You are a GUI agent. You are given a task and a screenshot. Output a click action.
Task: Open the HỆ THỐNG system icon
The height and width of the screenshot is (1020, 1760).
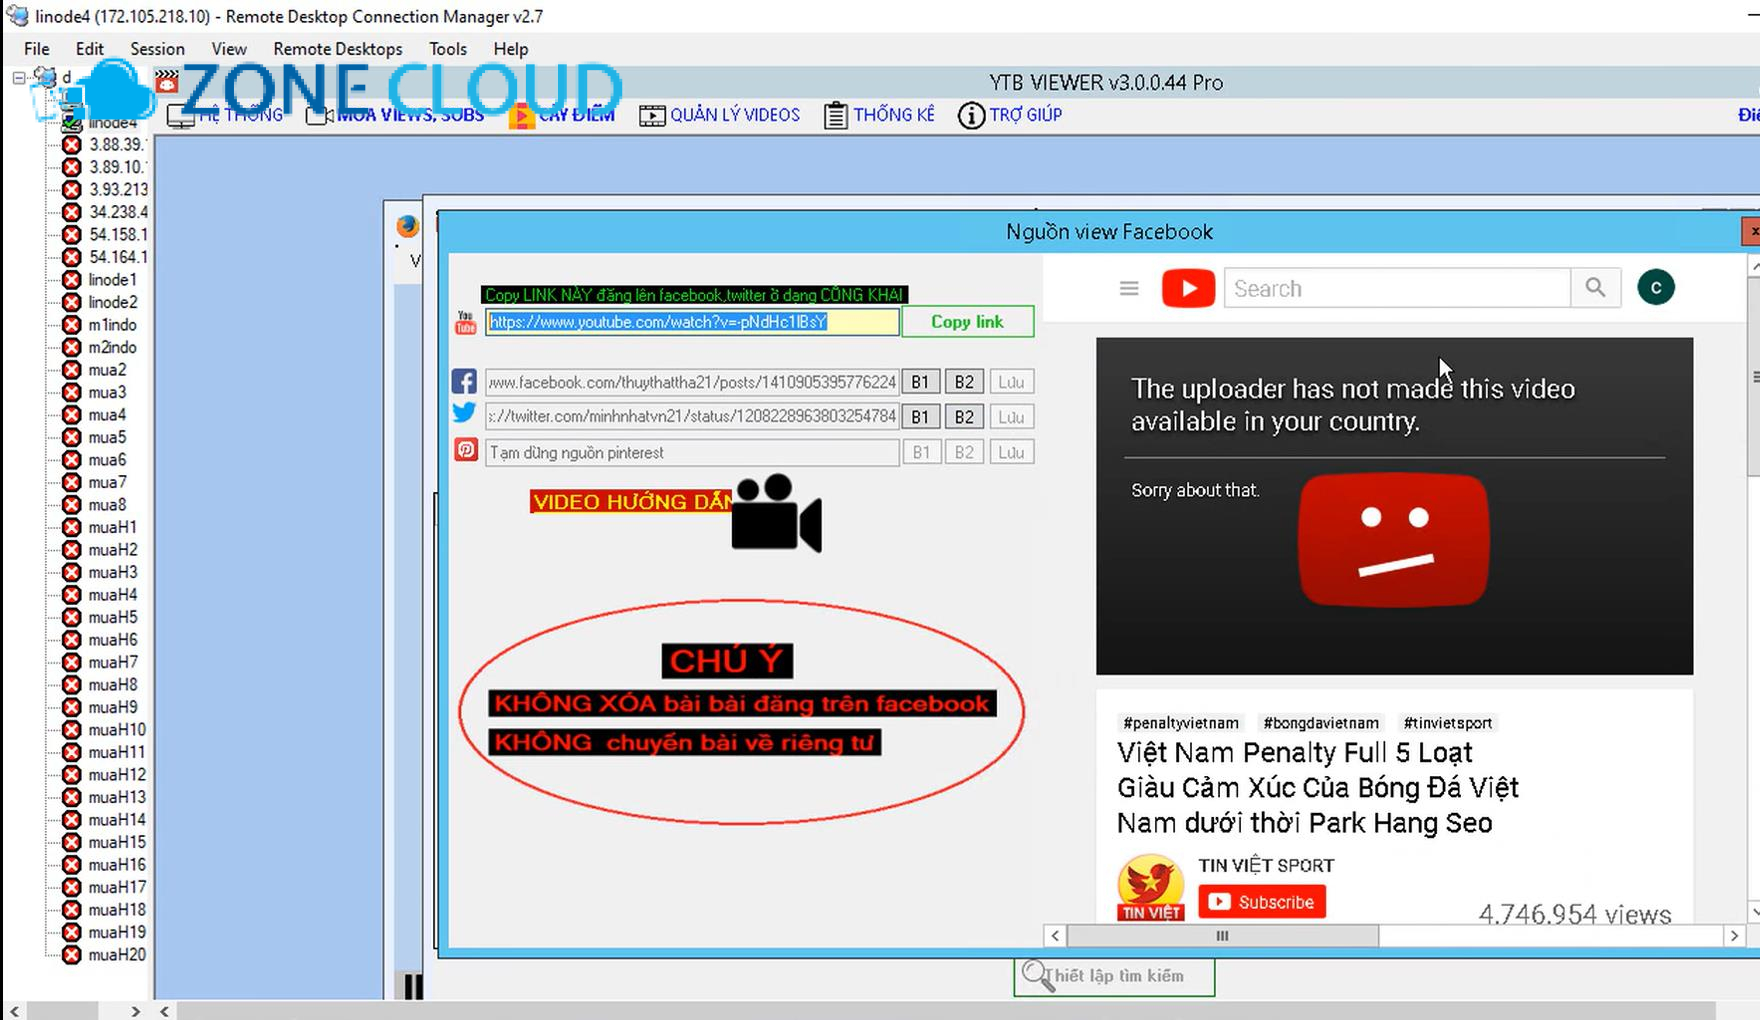click(180, 114)
